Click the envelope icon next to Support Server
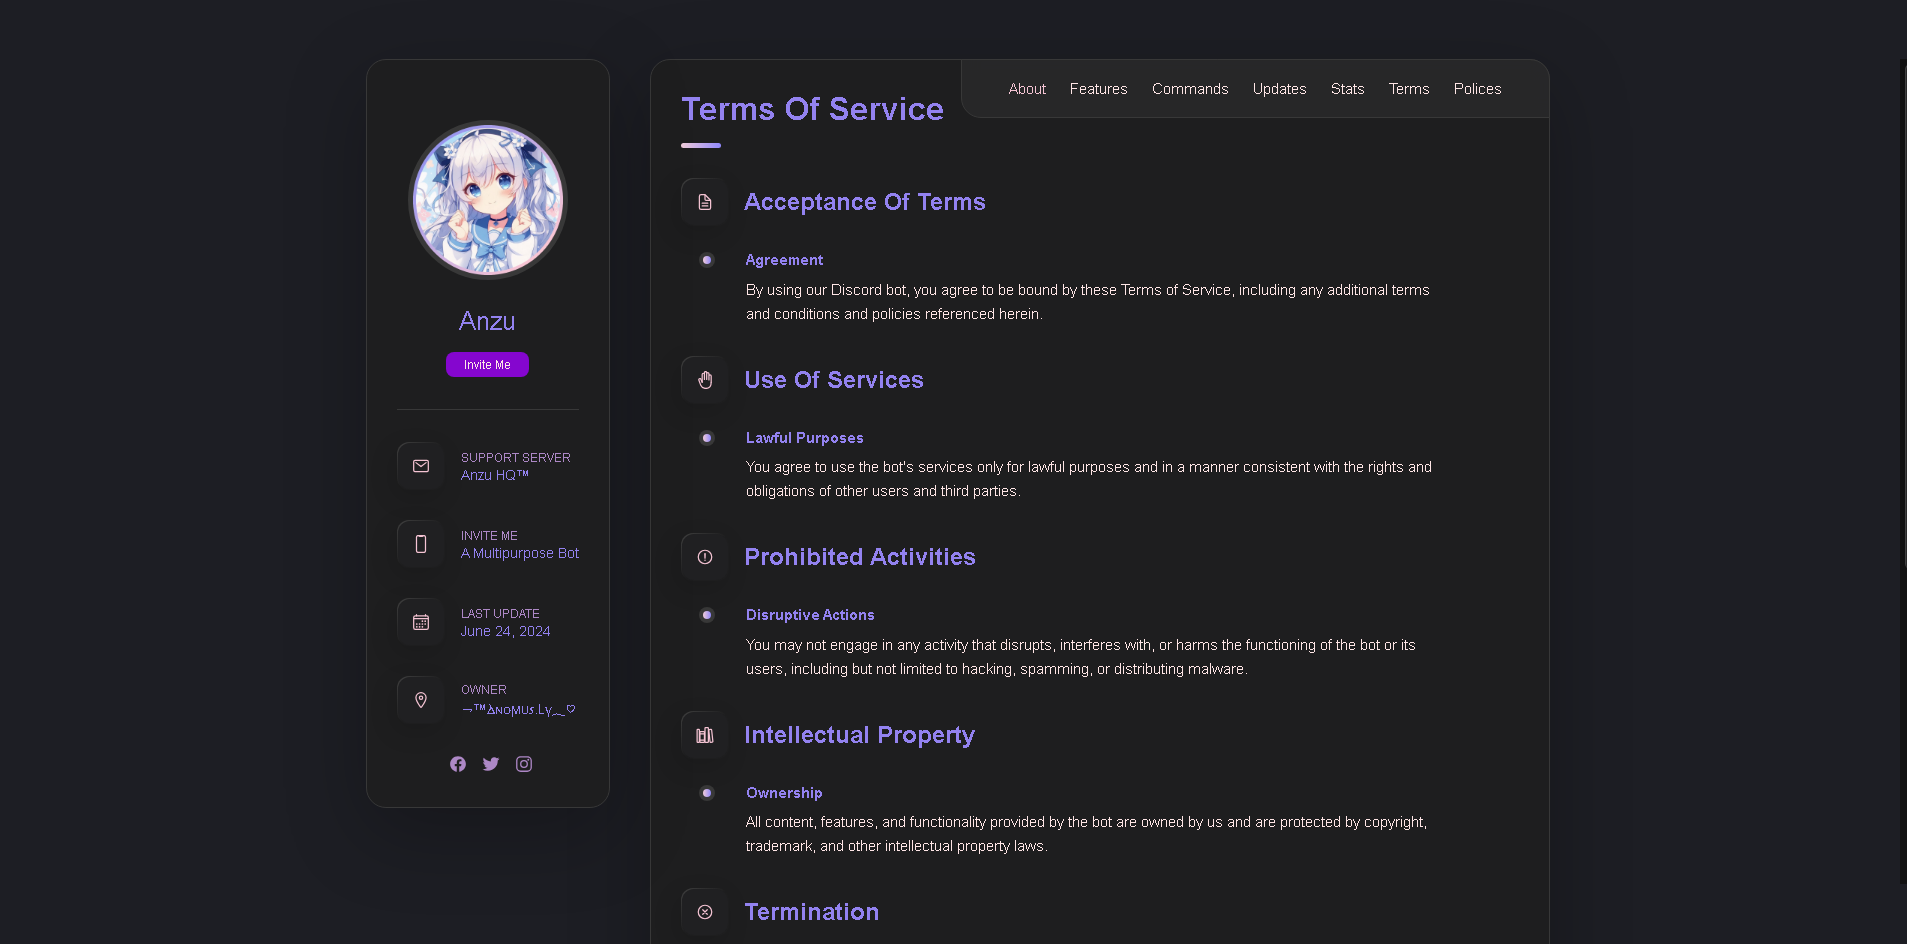This screenshot has width=1907, height=944. 420,465
